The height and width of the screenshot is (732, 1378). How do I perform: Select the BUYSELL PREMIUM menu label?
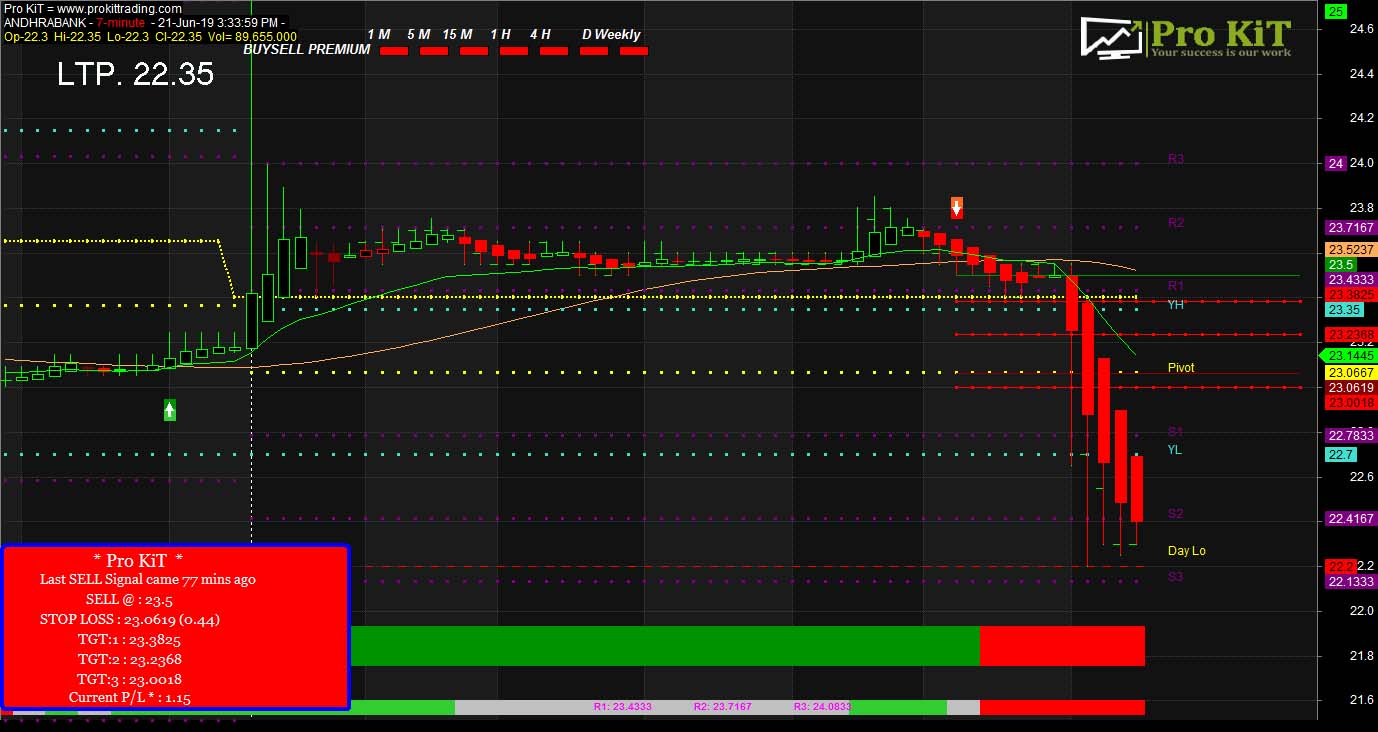click(306, 48)
